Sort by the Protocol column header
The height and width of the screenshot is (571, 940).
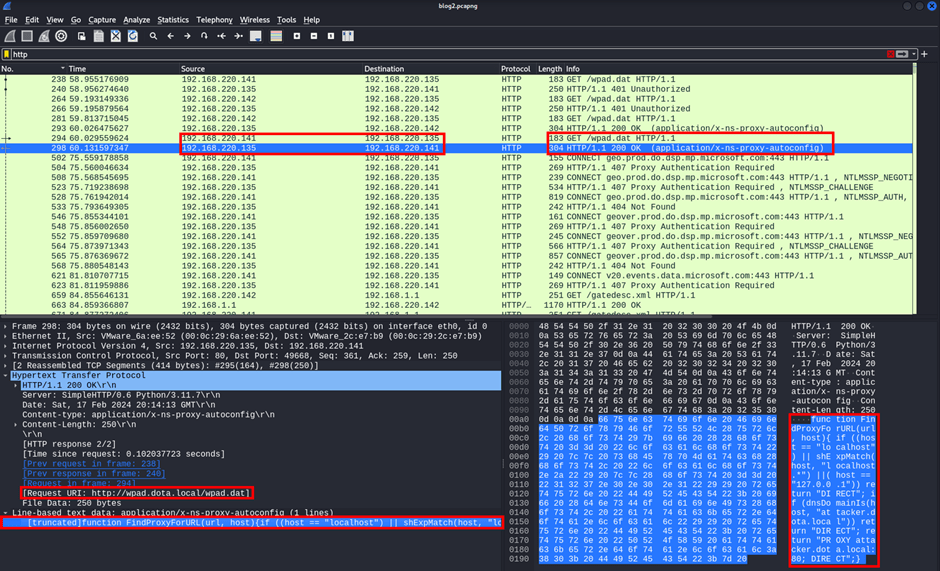point(517,69)
